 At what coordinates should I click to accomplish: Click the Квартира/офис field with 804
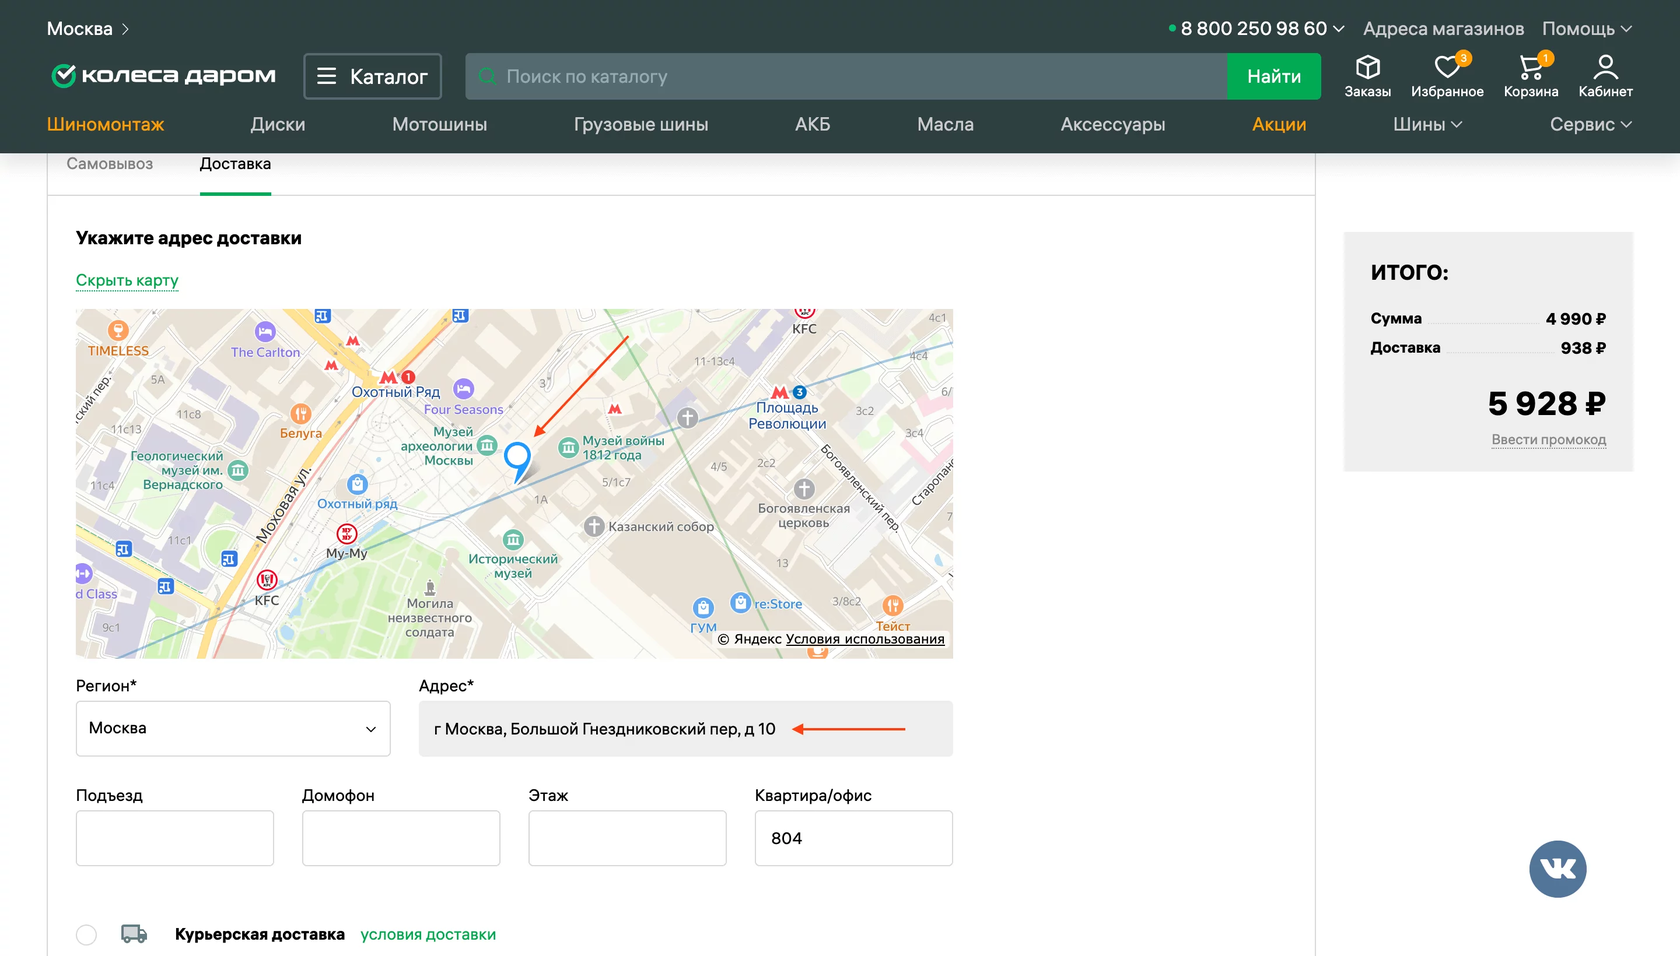854,838
